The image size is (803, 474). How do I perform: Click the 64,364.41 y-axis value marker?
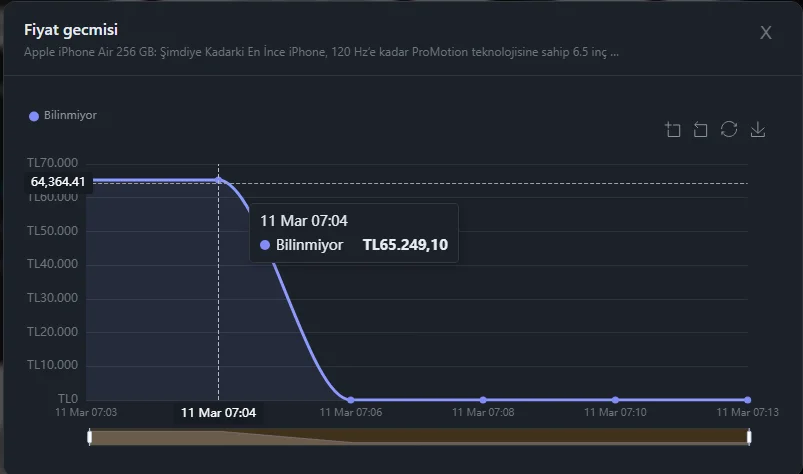click(x=58, y=182)
